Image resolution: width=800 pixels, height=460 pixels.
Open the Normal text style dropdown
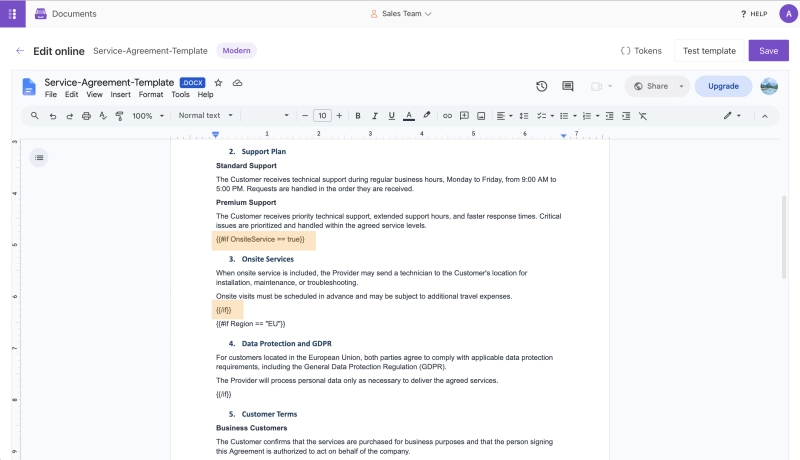(205, 115)
